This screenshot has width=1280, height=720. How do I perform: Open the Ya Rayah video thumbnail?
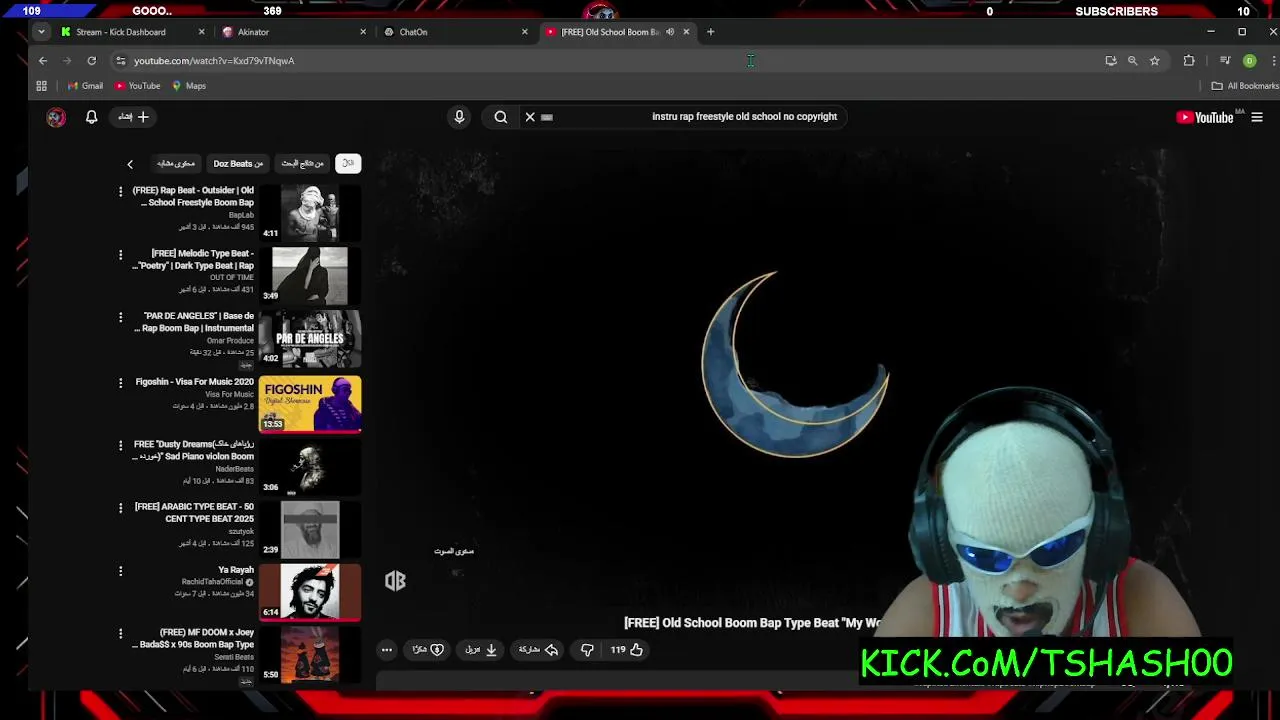pyautogui.click(x=310, y=592)
